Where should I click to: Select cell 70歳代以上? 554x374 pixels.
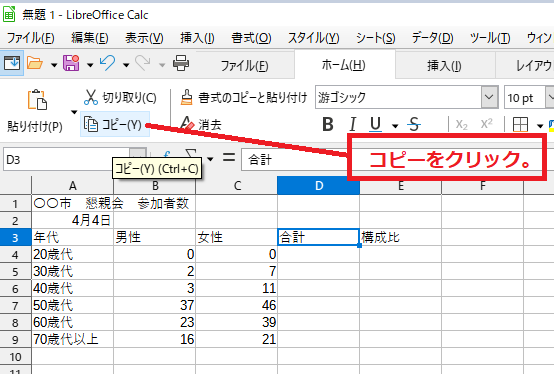(x=72, y=339)
